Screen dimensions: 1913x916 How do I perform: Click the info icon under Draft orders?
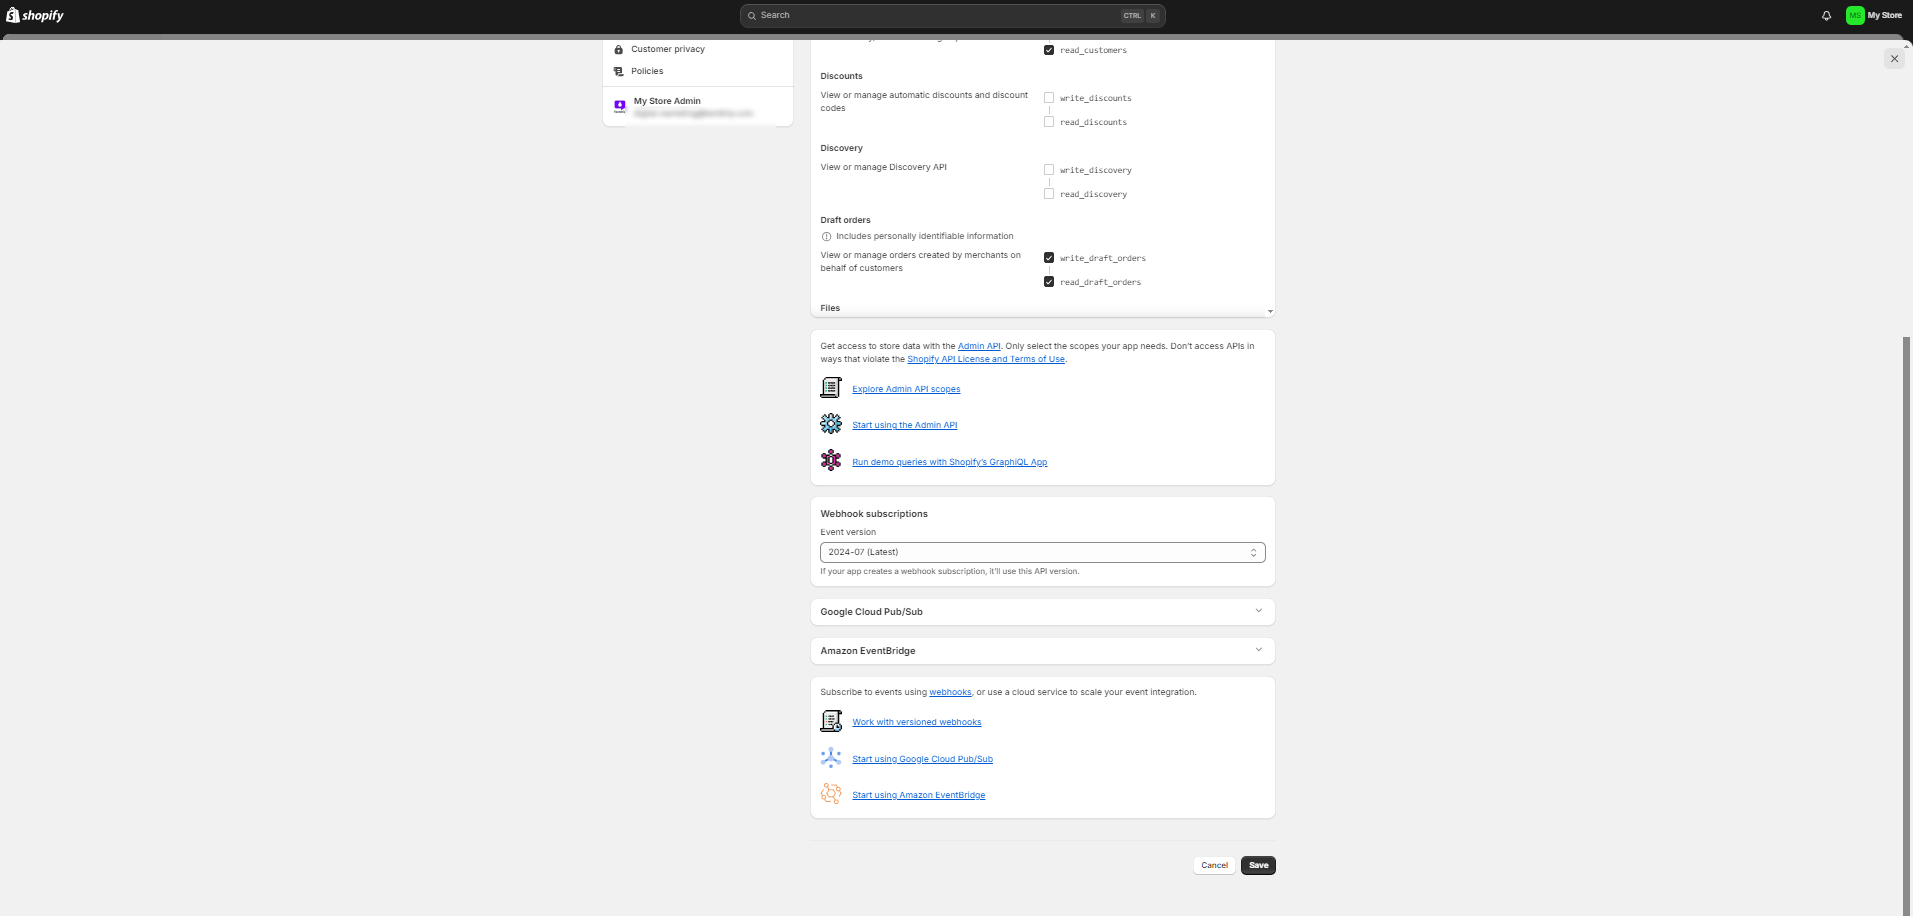826,236
